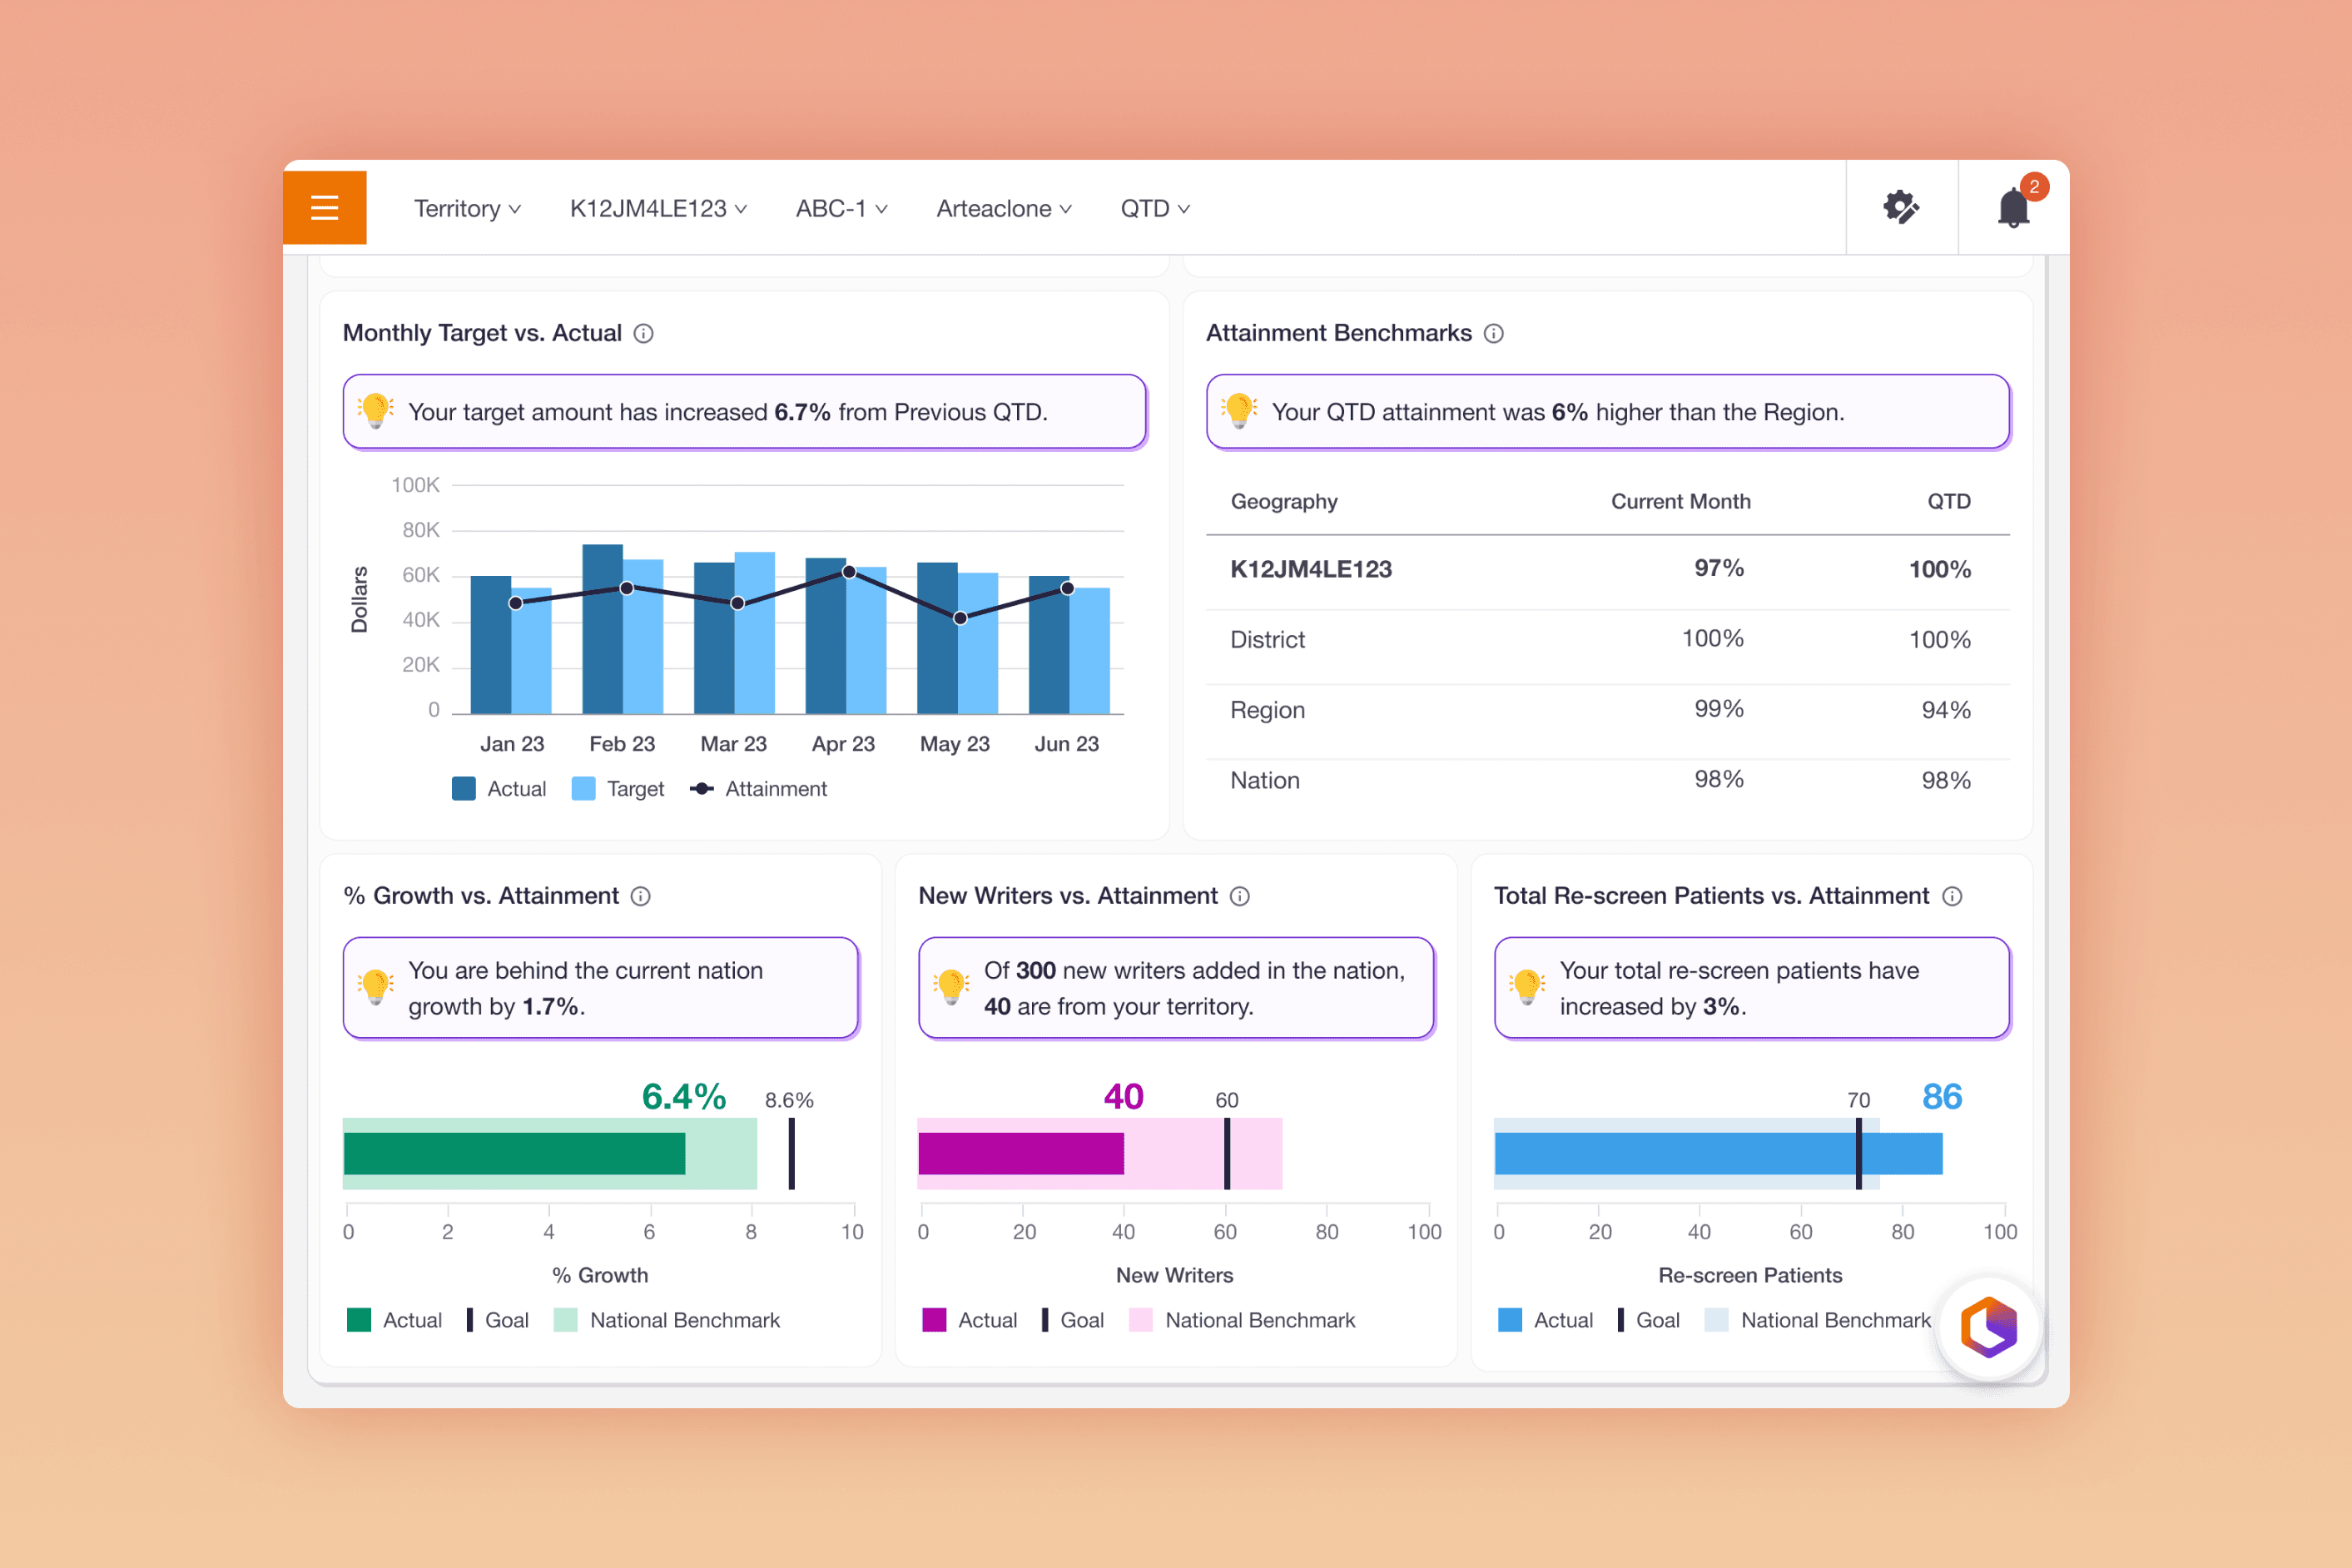Click K12JM4LE123's 97% current month value
Screen dimensions: 2352x1568
pyautogui.click(x=1719, y=568)
